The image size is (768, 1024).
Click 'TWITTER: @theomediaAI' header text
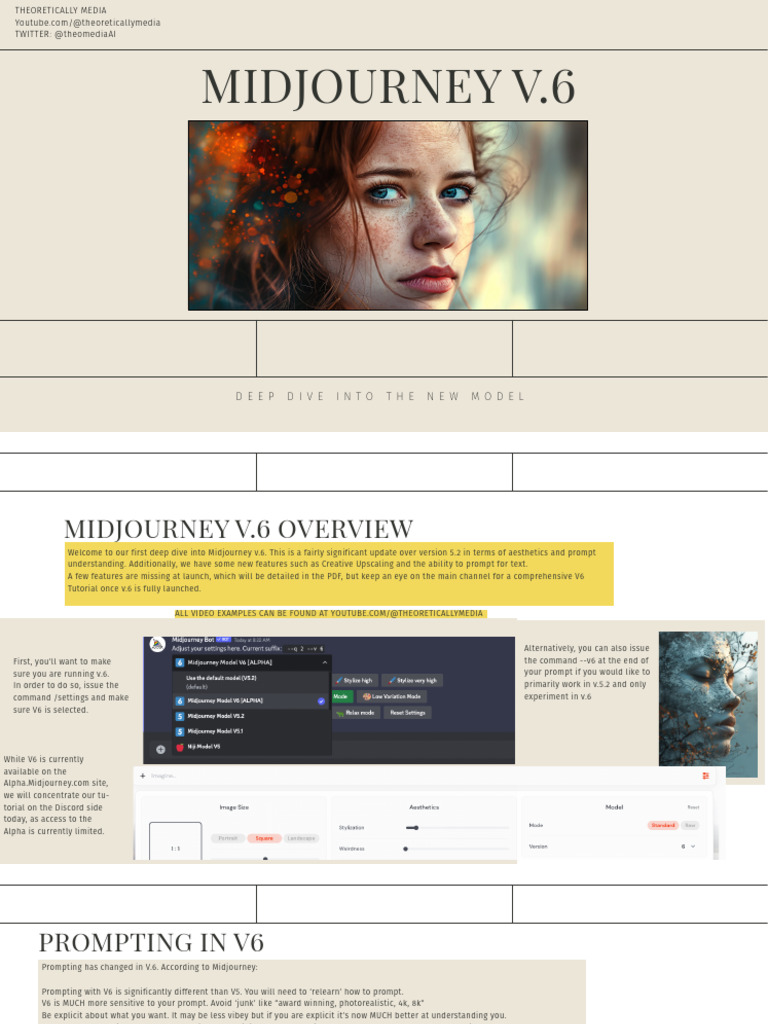click(x=65, y=34)
